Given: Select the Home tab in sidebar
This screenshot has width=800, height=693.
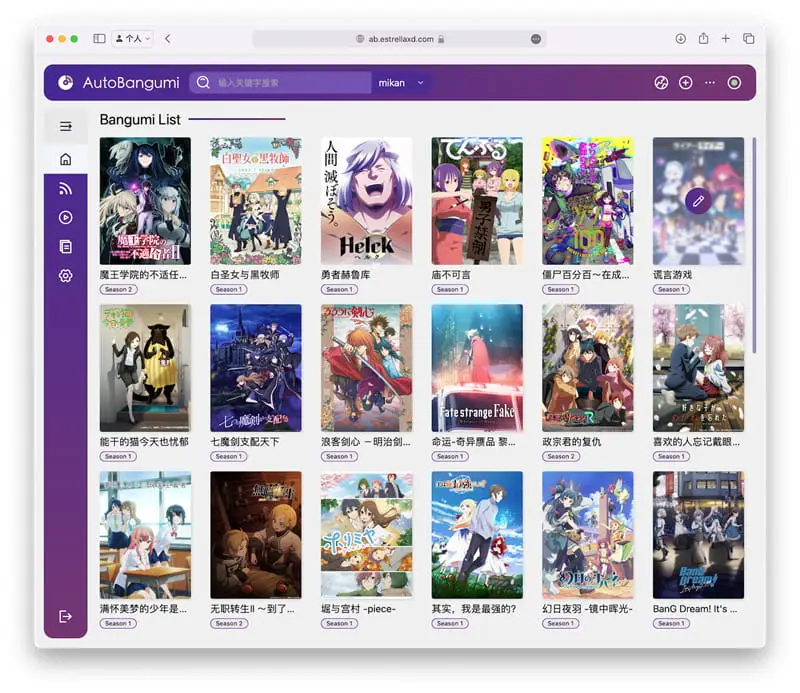Looking at the screenshot, I should coord(65,159).
